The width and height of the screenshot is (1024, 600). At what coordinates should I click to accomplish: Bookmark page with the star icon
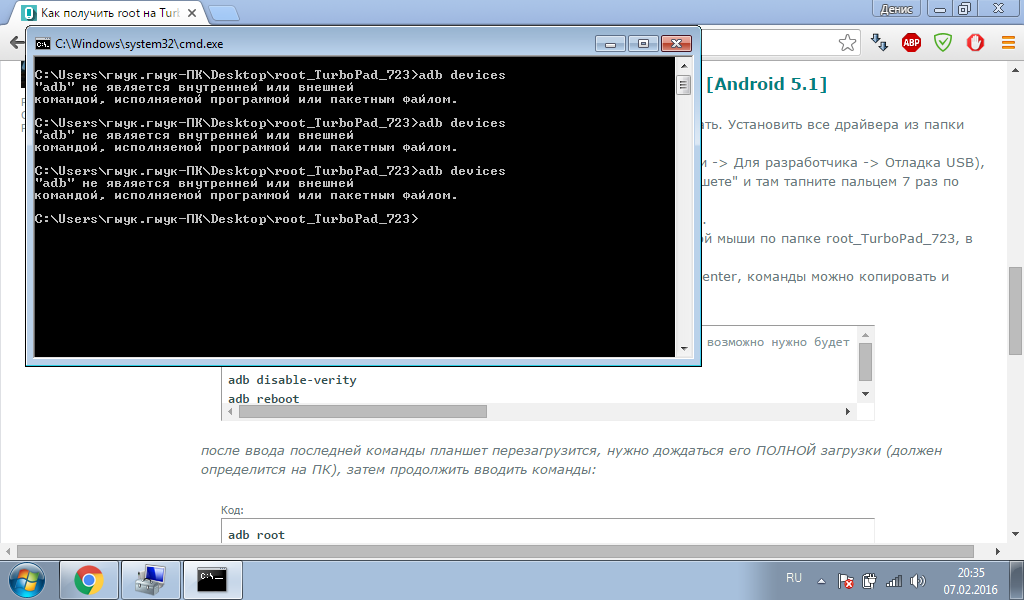pos(847,43)
